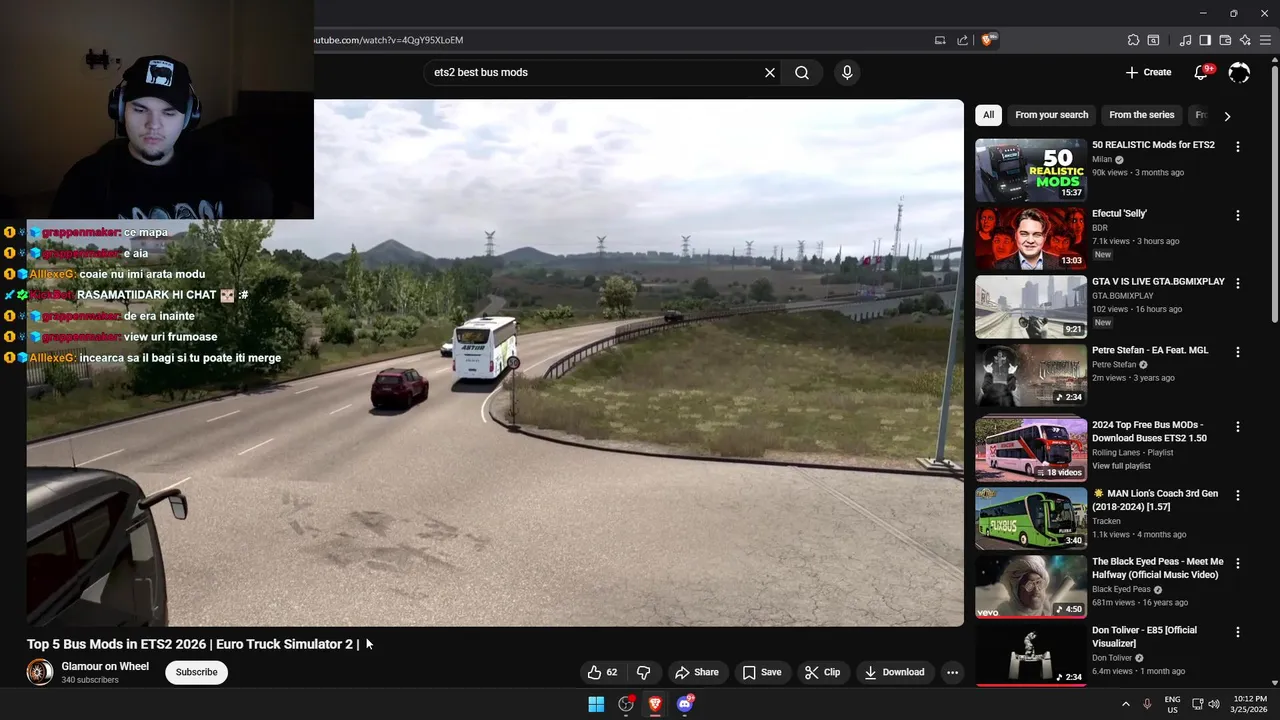The image size is (1280, 720).
Task: Click the magnifier search button
Action: pos(802,72)
